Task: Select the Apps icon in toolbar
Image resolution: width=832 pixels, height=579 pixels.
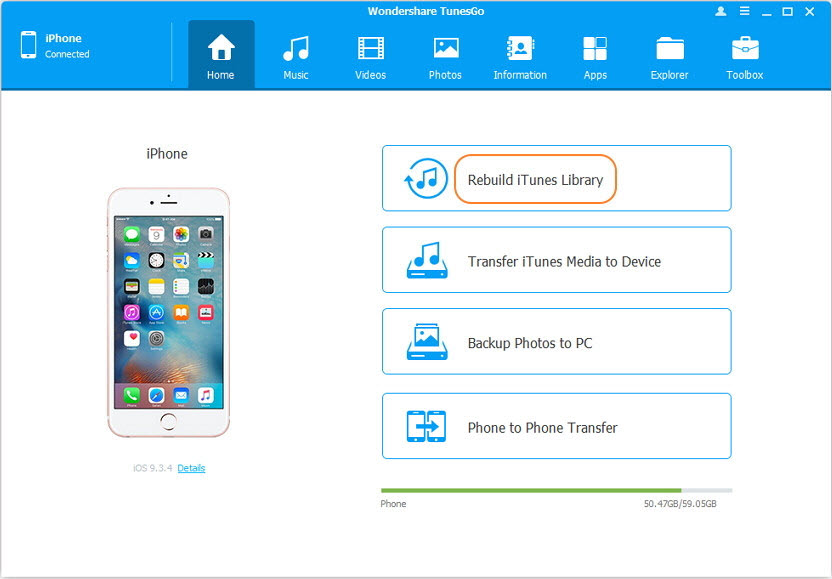Action: click(x=595, y=56)
